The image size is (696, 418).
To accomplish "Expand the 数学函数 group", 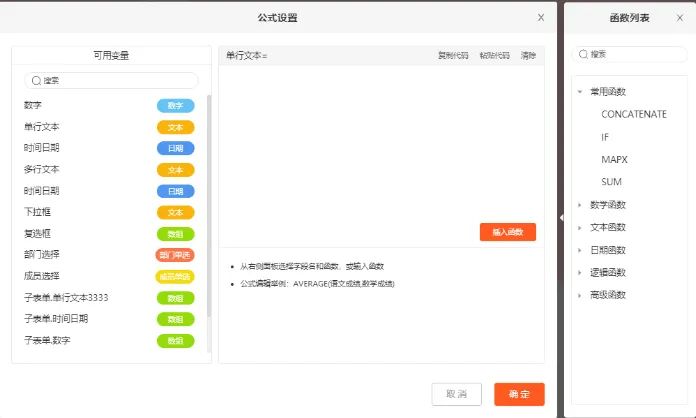I will click(x=580, y=205).
